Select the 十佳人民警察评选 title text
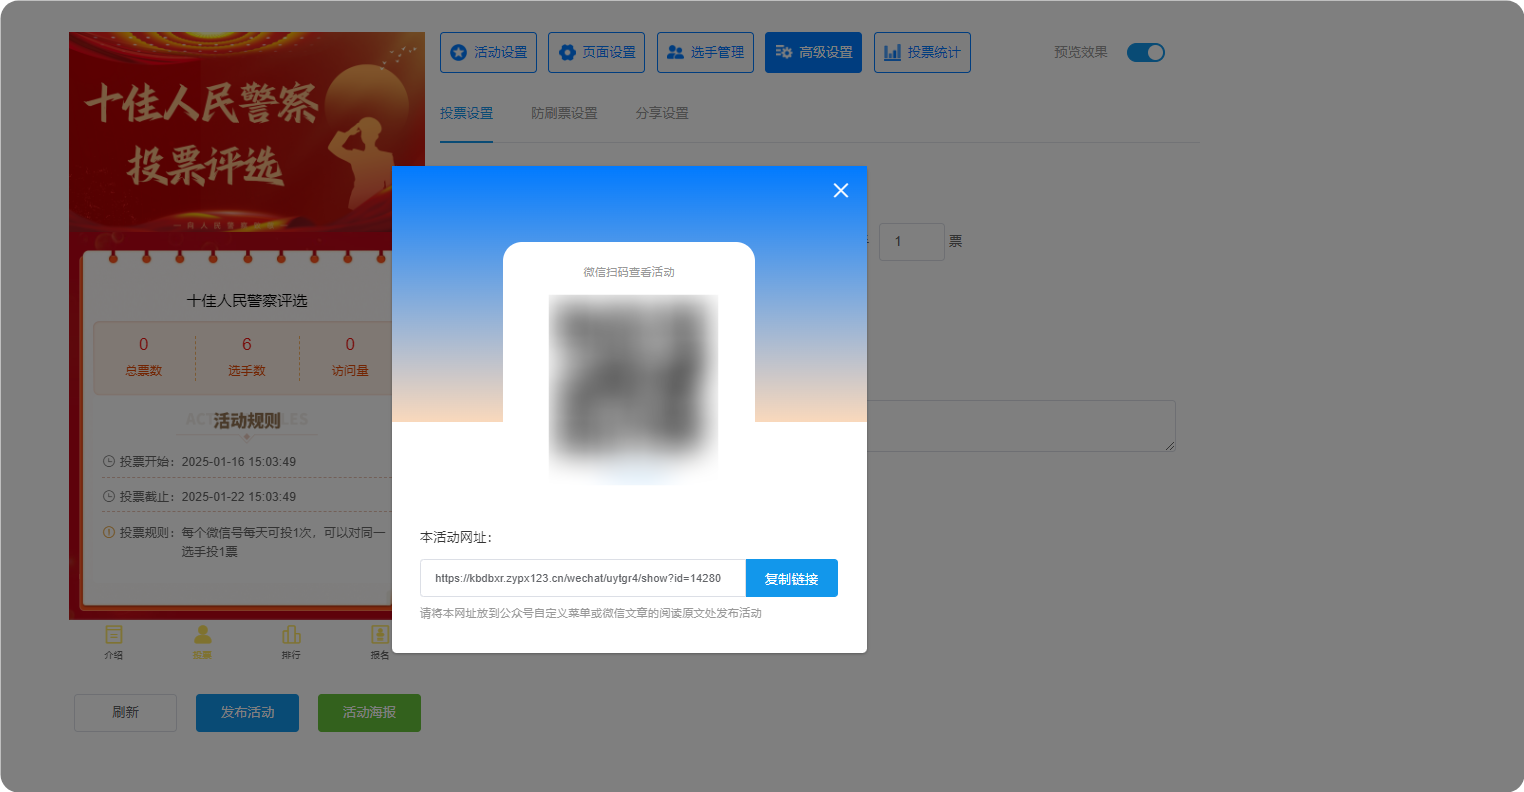 (247, 300)
